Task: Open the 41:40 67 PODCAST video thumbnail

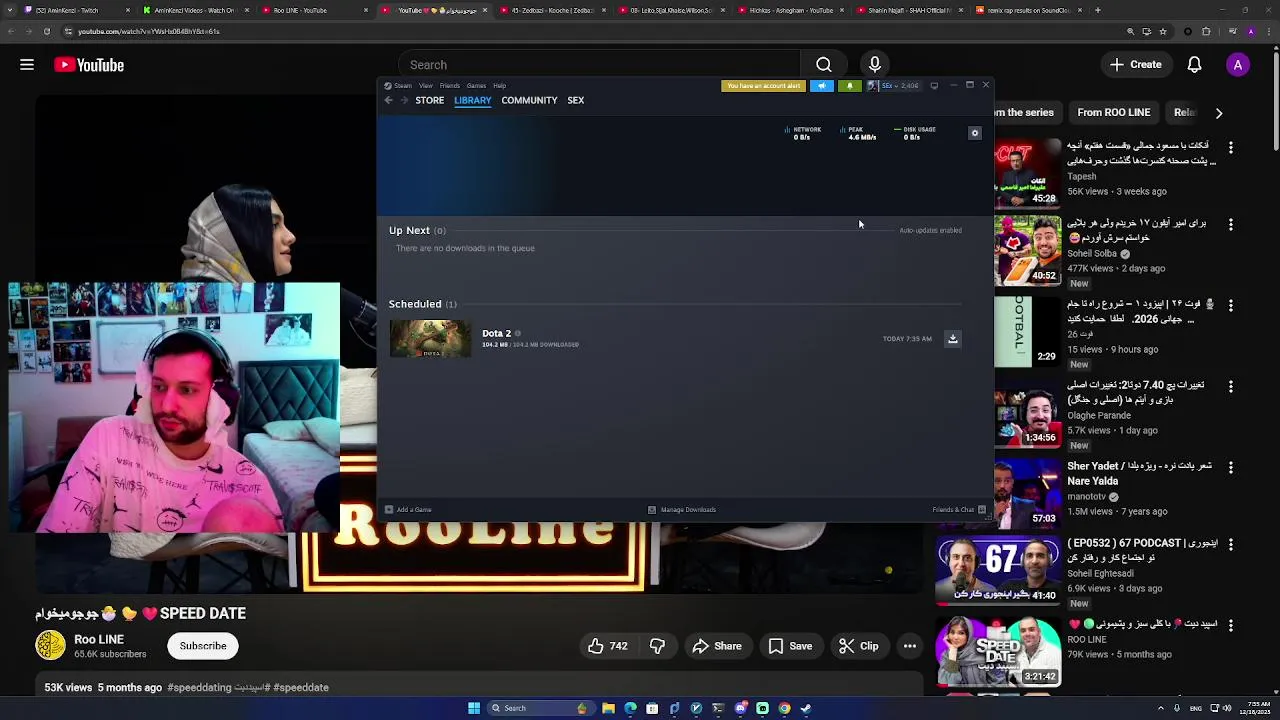Action: click(997, 570)
